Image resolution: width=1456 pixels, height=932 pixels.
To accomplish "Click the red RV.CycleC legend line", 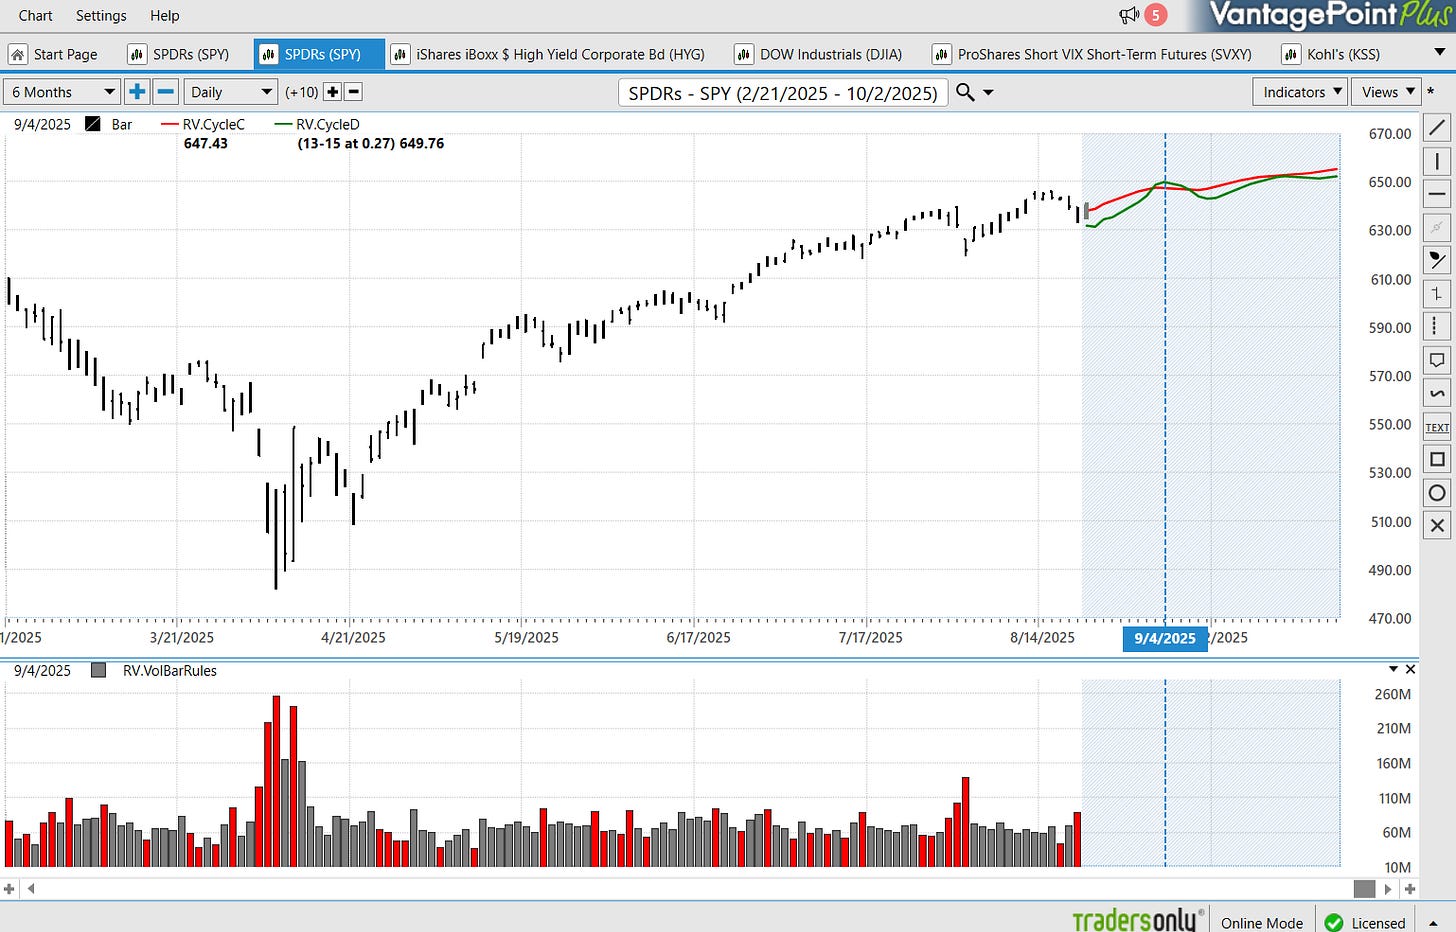I will point(169,125).
